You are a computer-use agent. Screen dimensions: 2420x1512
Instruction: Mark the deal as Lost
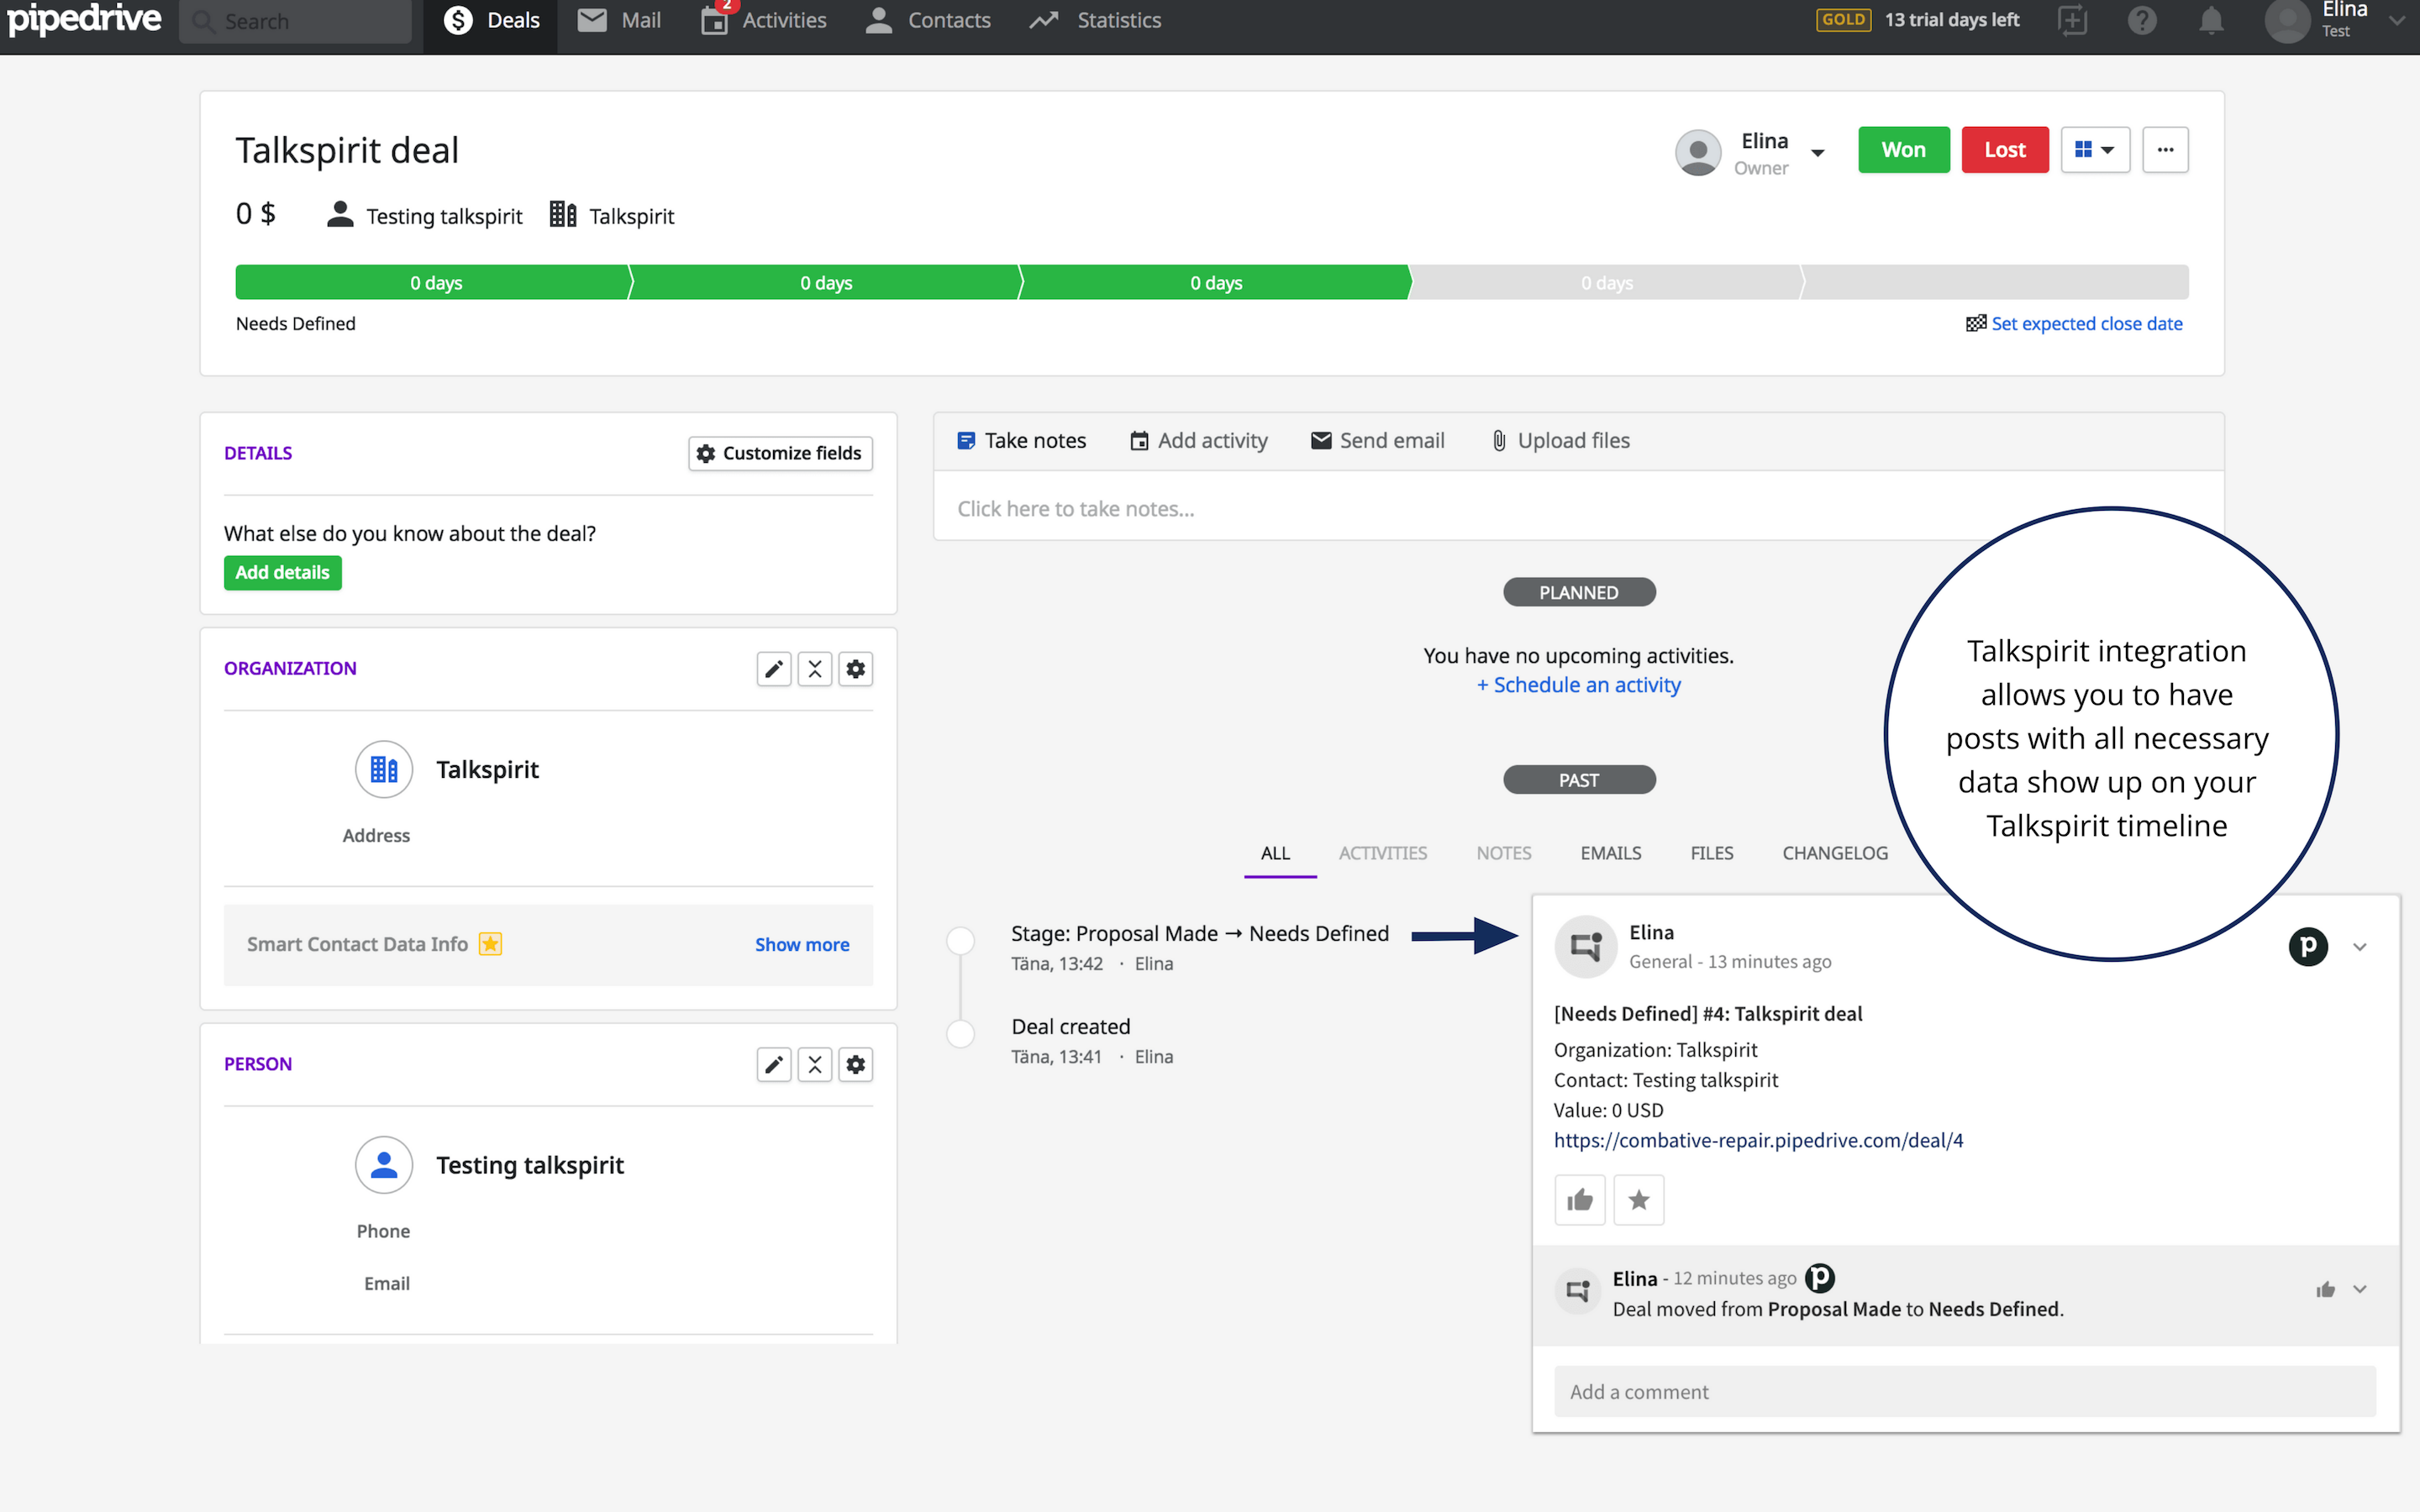pyautogui.click(x=2004, y=150)
